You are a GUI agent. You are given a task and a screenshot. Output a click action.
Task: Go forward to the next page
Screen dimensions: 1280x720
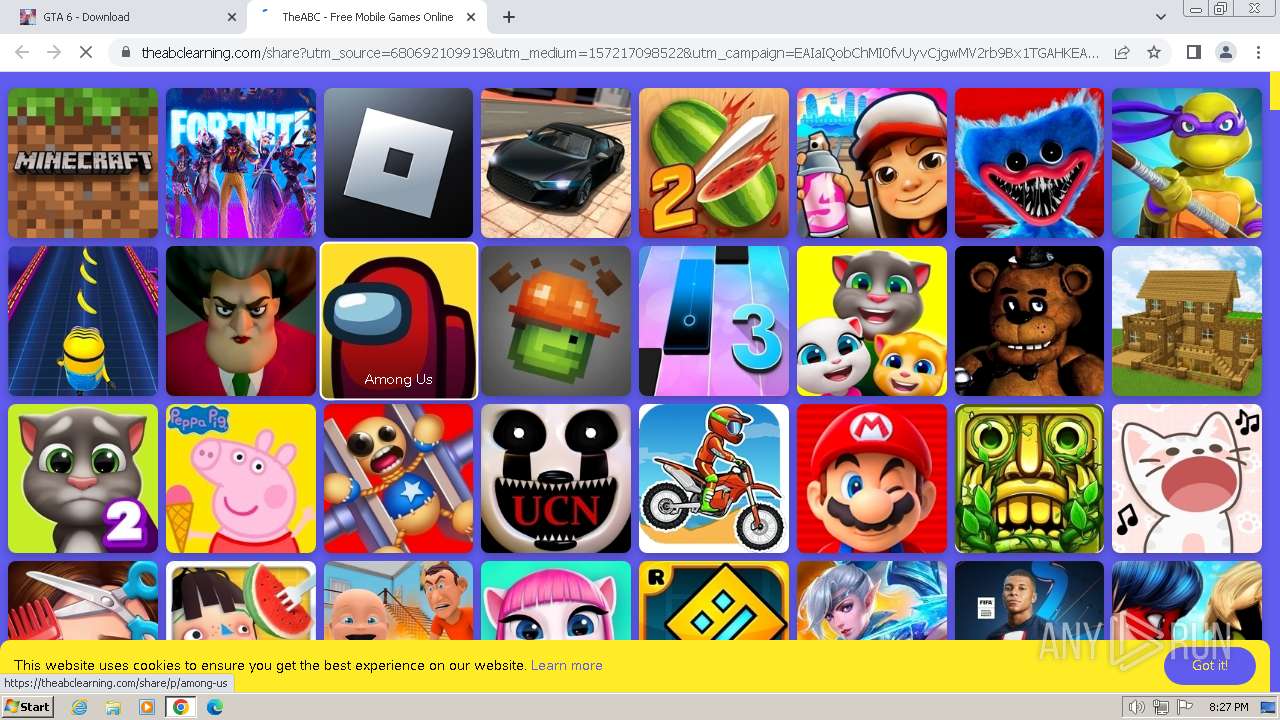(54, 52)
